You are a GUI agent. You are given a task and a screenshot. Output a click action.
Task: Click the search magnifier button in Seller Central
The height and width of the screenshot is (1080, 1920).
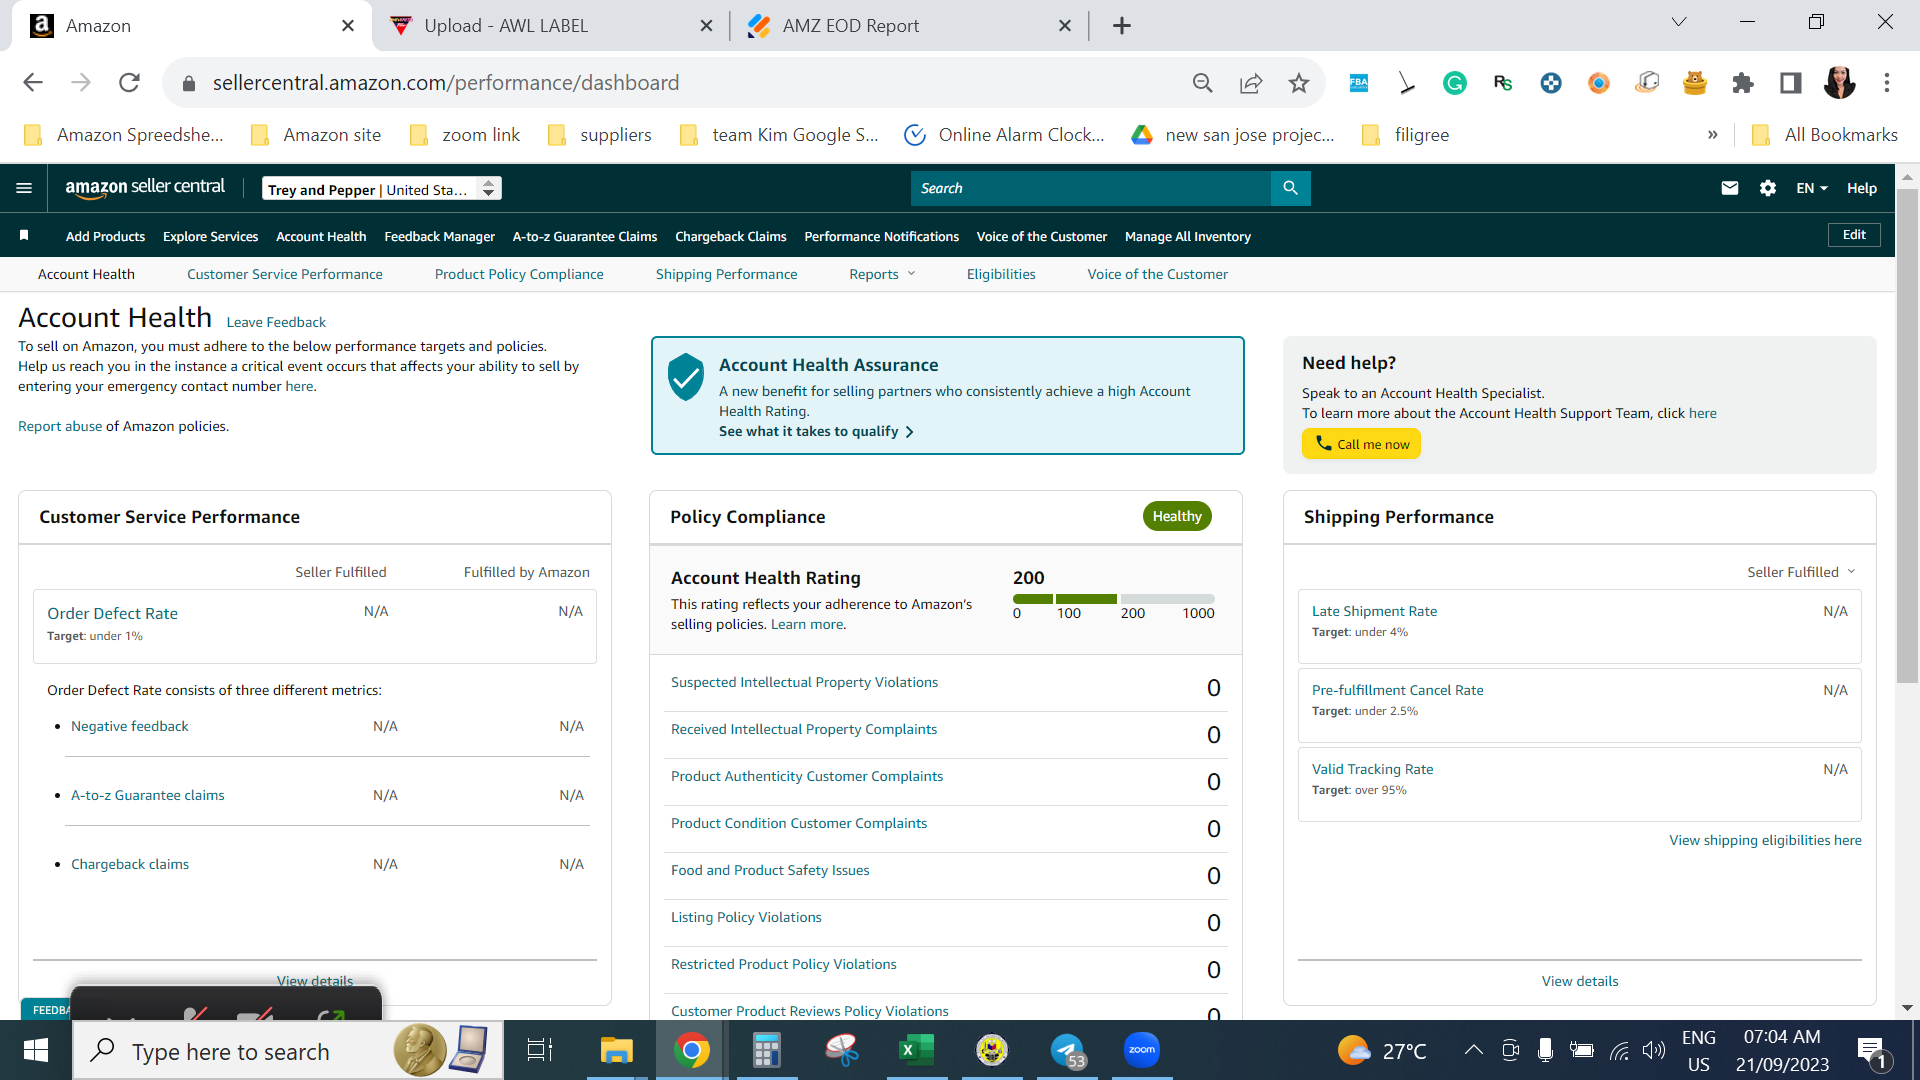point(1290,188)
